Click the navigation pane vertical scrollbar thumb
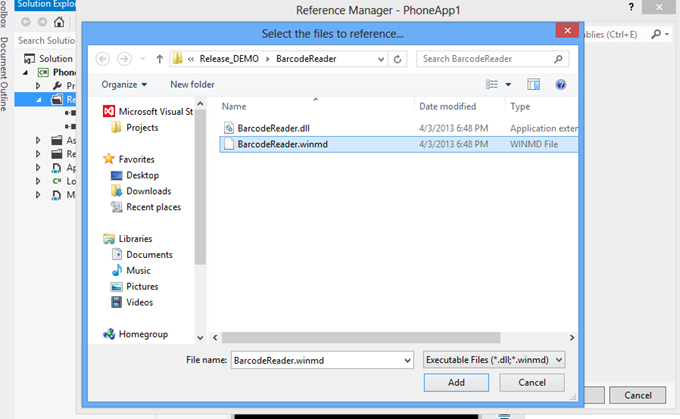680x419 pixels. point(200,187)
